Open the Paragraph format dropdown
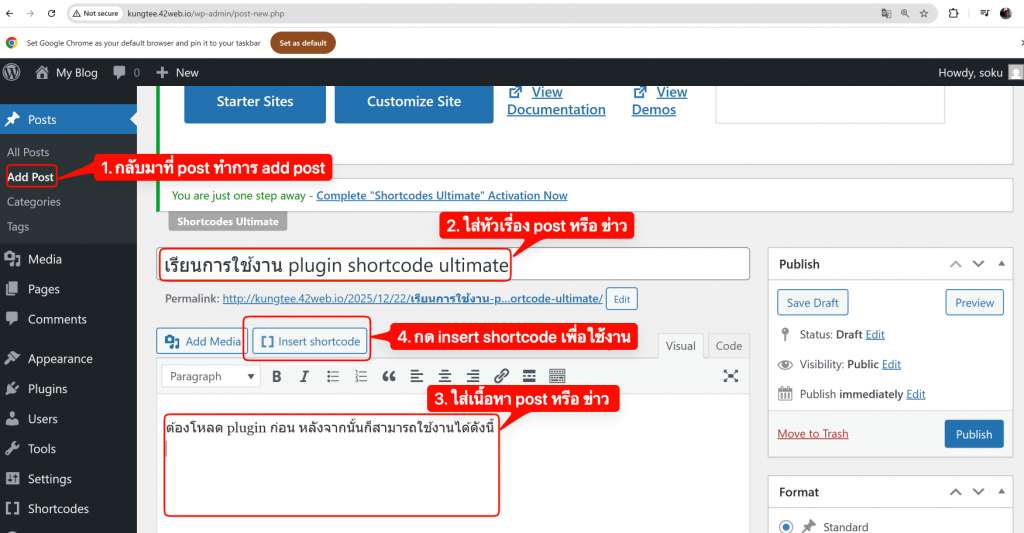 pos(211,376)
